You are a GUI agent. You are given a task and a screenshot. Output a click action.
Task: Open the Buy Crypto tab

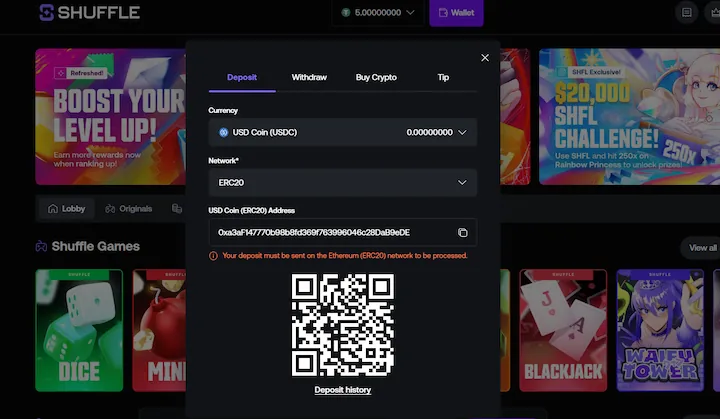pos(376,77)
